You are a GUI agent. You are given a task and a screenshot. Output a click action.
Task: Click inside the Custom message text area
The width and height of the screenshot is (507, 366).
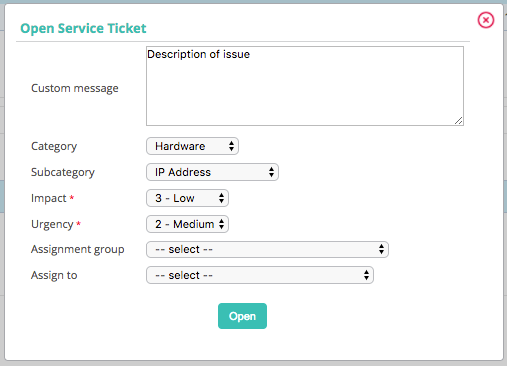tap(305, 86)
